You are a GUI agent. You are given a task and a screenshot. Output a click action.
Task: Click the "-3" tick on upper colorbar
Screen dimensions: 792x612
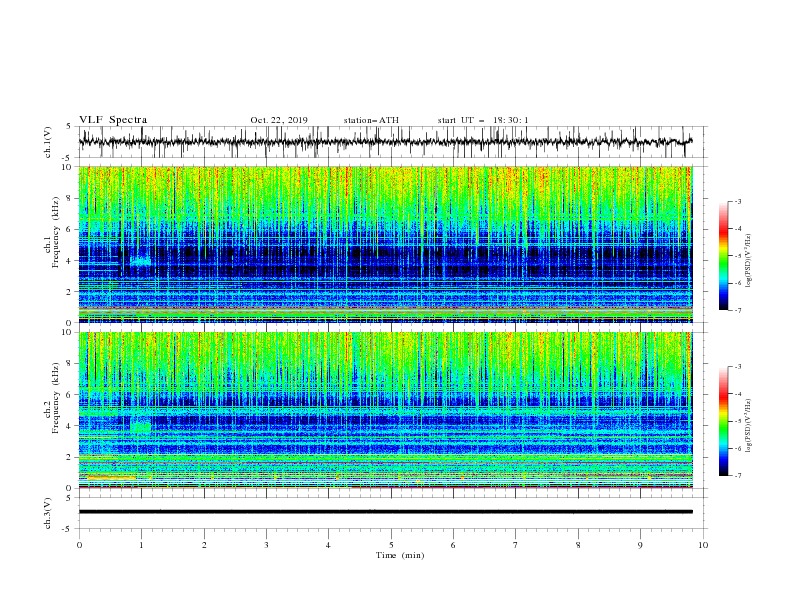738,201
